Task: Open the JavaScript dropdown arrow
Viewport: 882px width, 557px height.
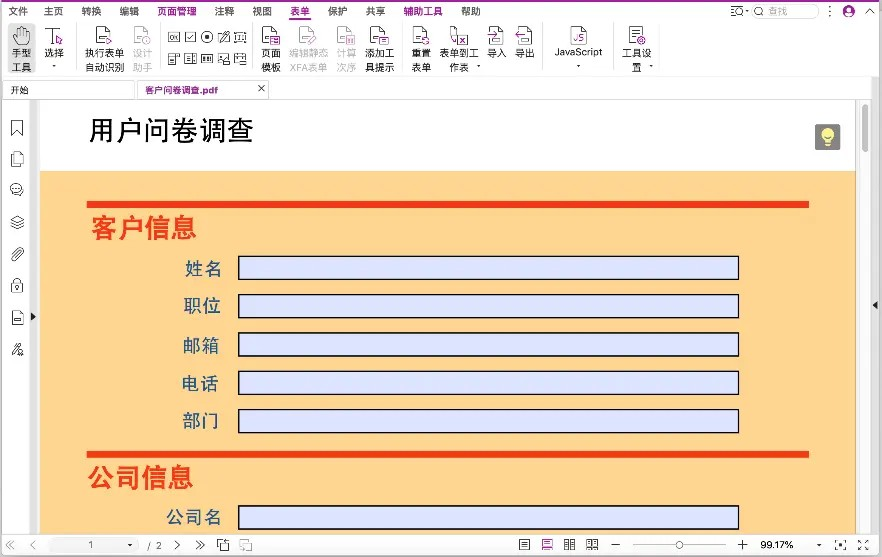Action: 578,66
